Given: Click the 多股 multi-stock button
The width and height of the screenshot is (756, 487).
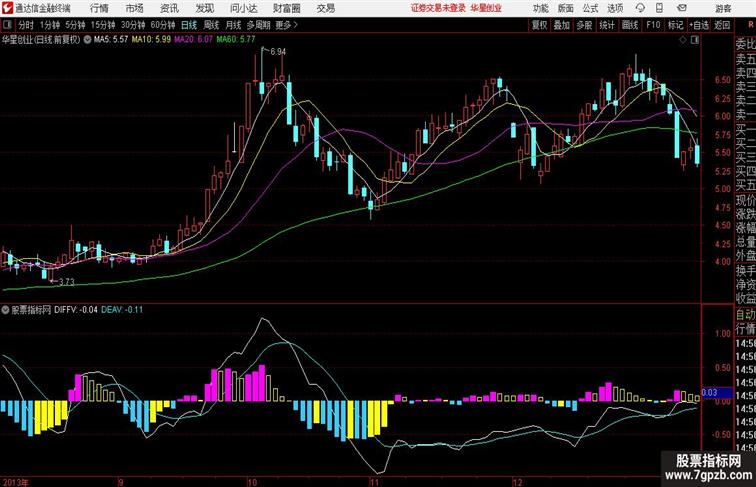Looking at the screenshot, I should click(584, 25).
